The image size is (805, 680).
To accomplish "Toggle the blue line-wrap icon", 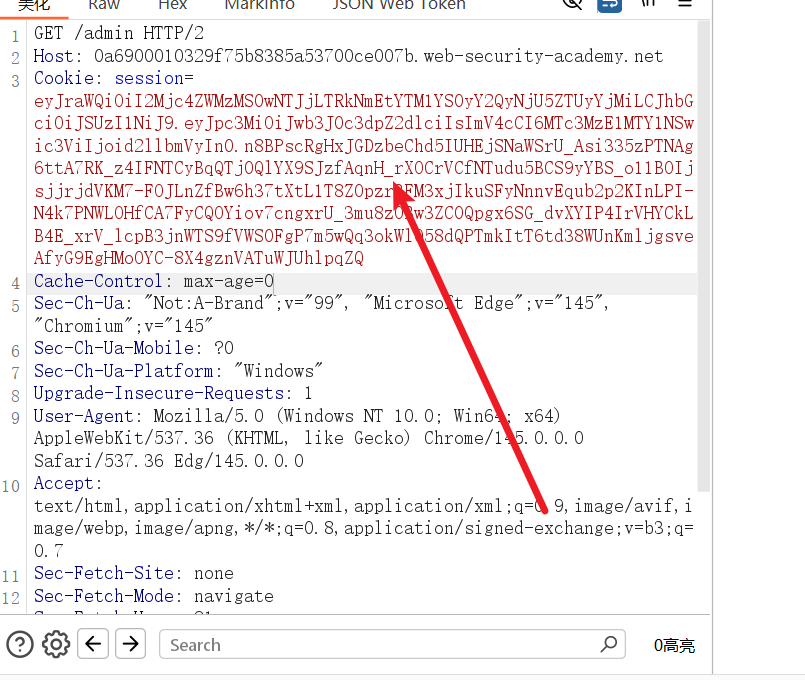I will click(609, 4).
